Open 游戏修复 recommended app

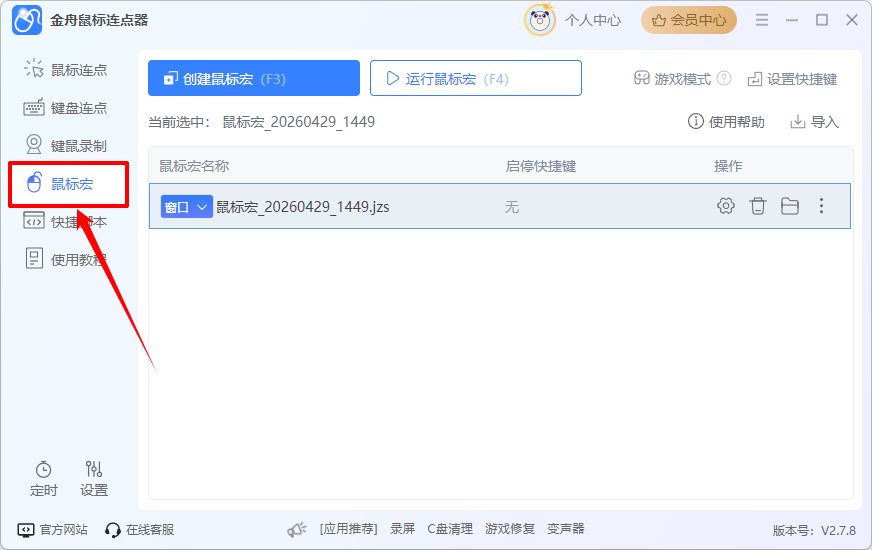(509, 529)
